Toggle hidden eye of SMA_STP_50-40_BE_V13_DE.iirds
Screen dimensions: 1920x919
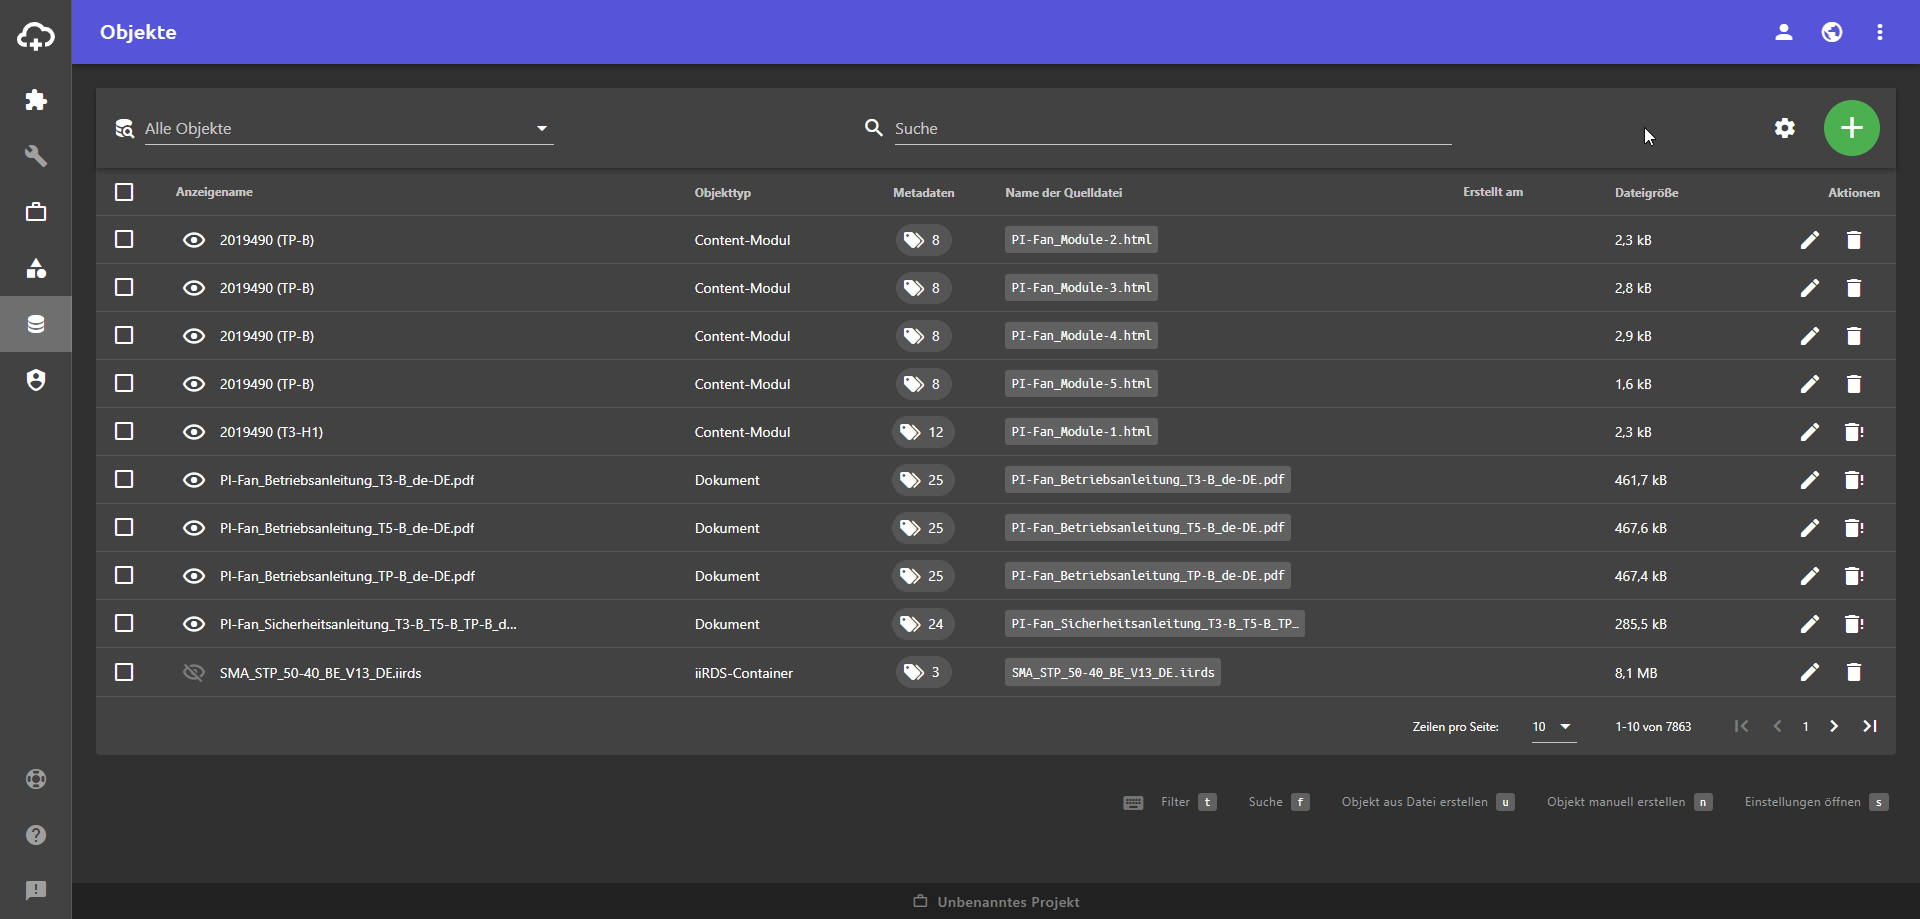pyautogui.click(x=194, y=672)
